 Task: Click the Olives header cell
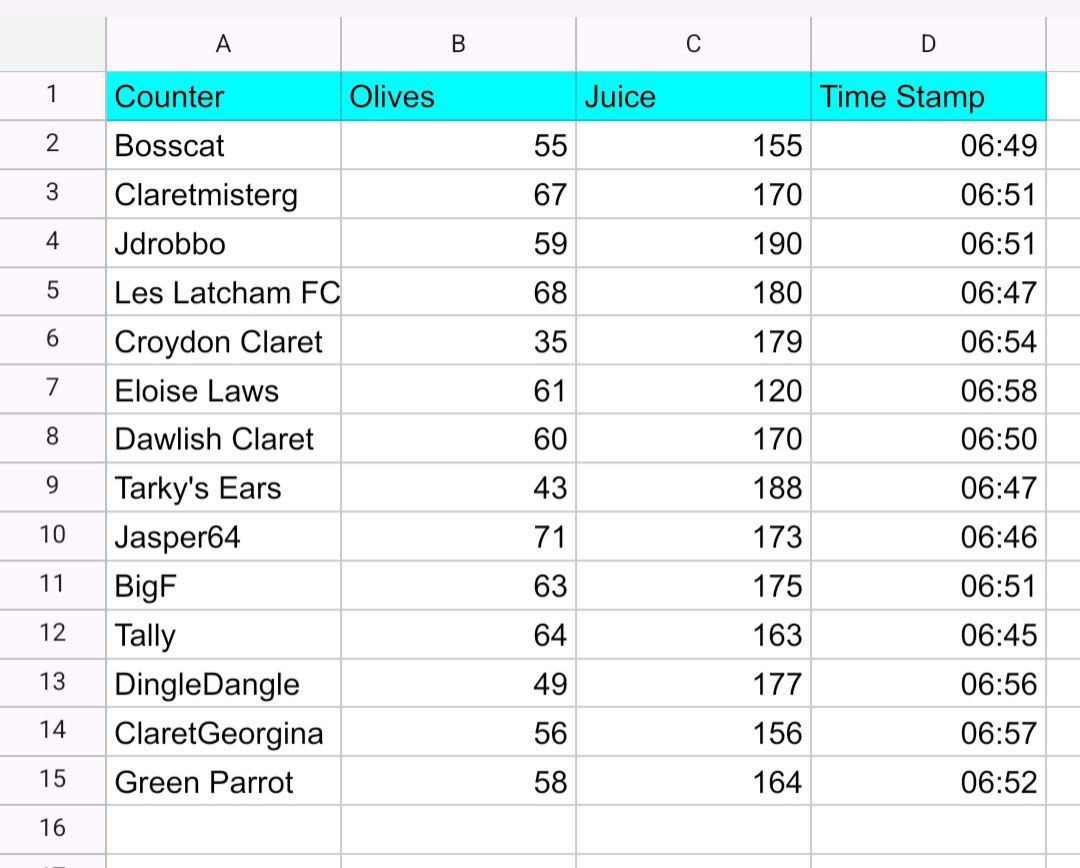pos(458,97)
